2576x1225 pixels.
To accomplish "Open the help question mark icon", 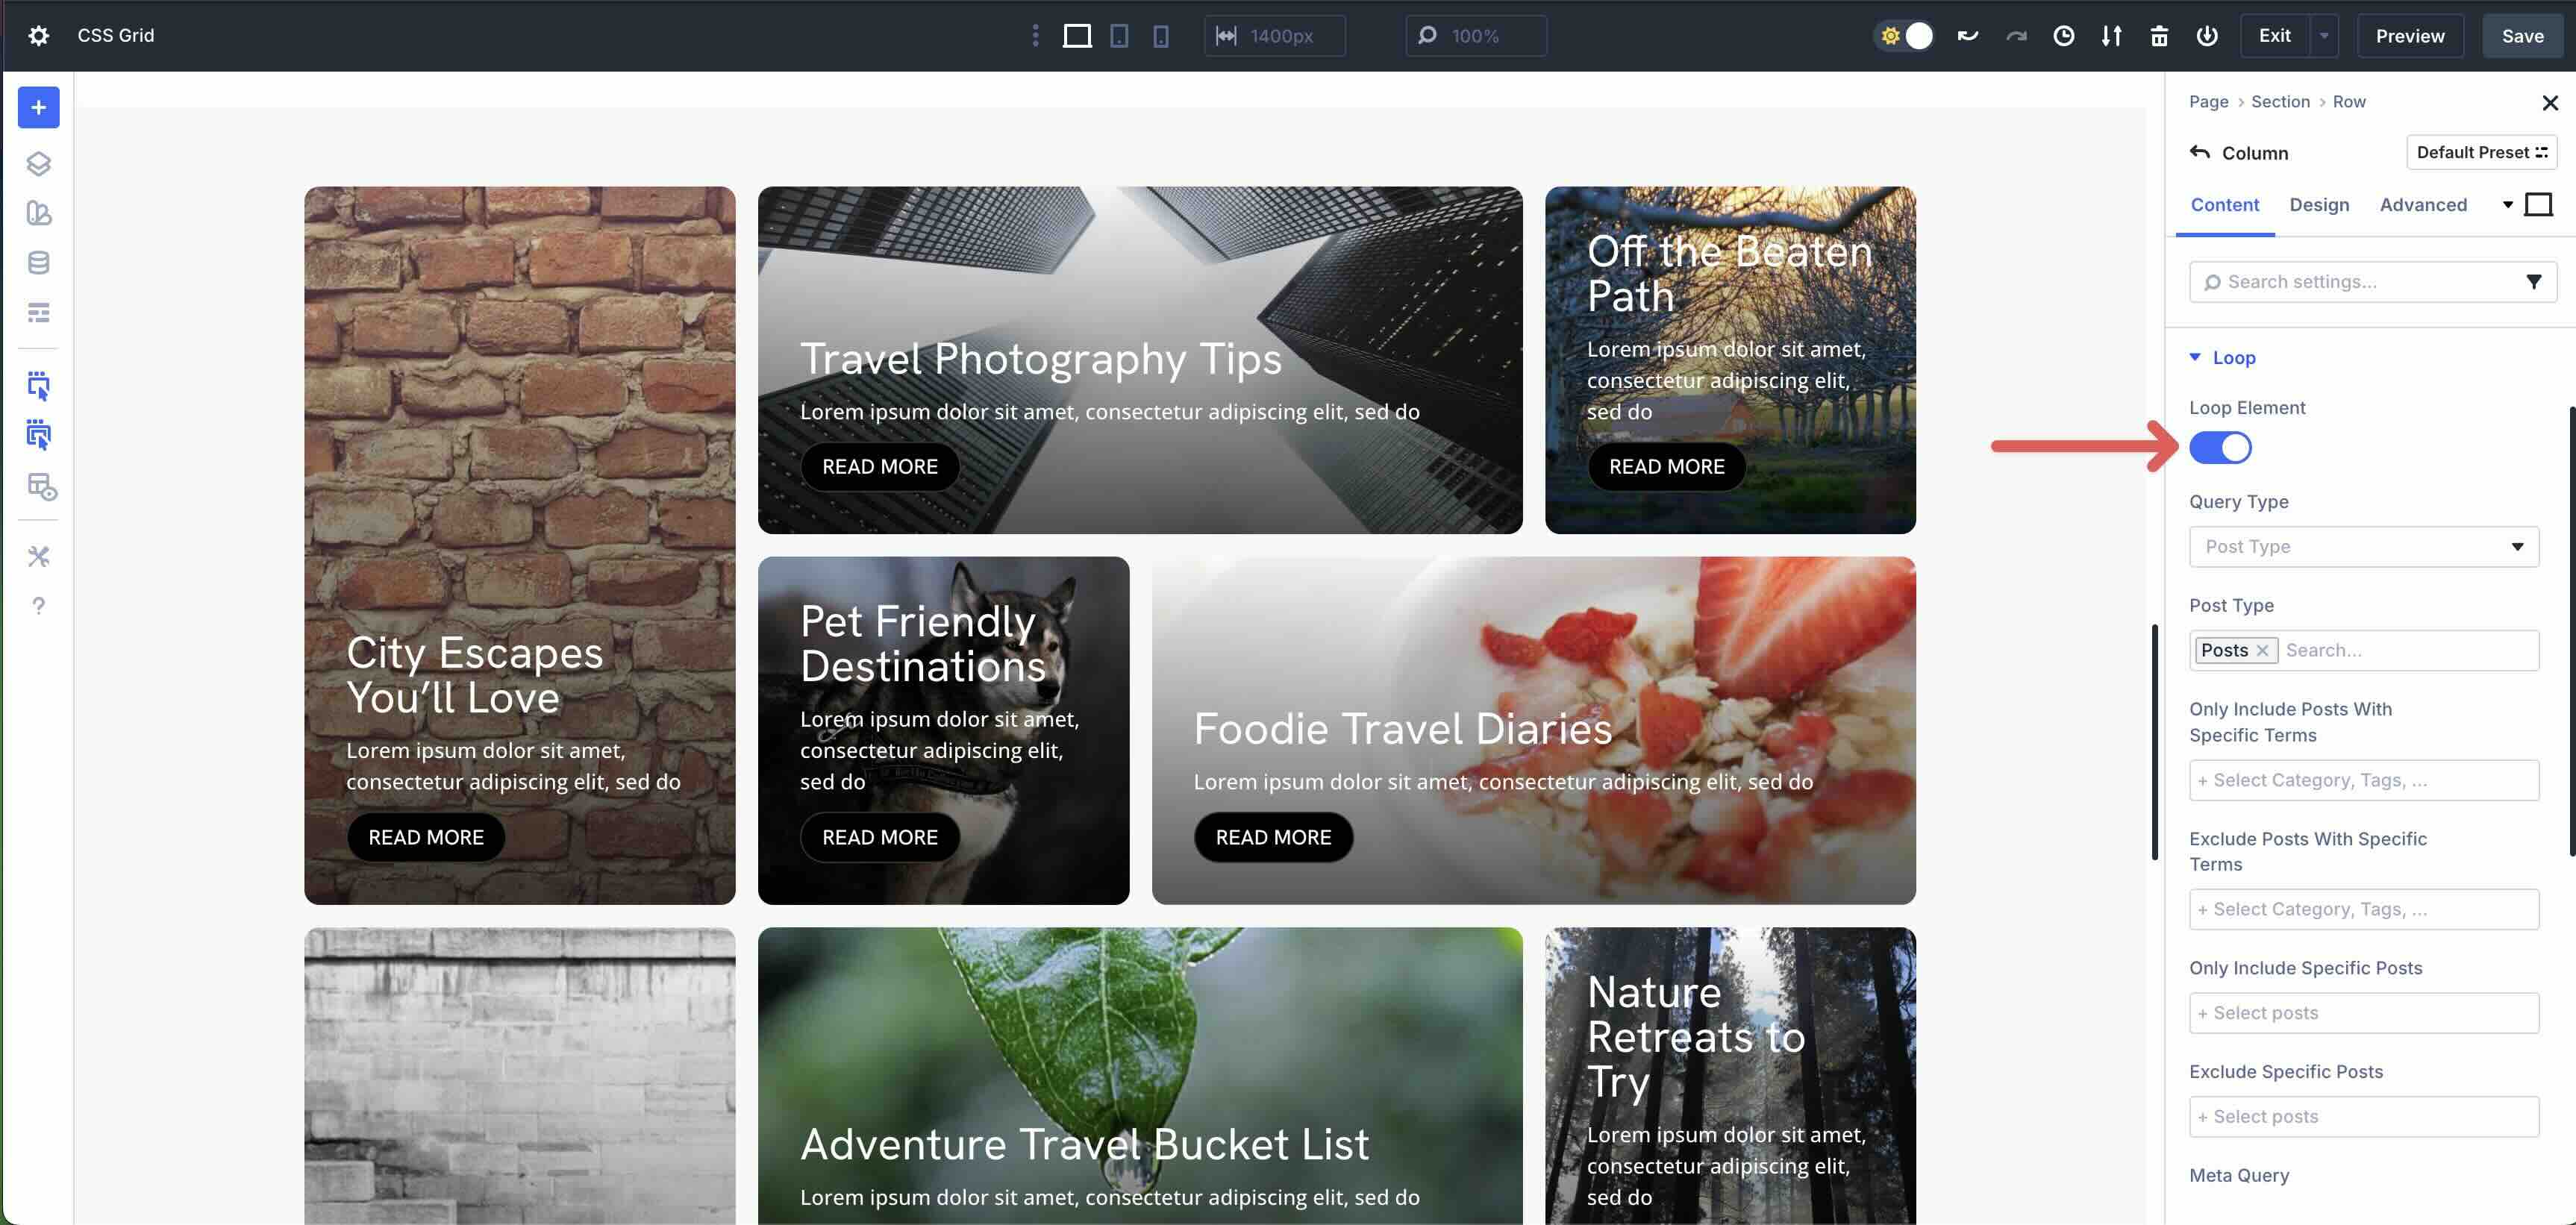I will pos(38,605).
